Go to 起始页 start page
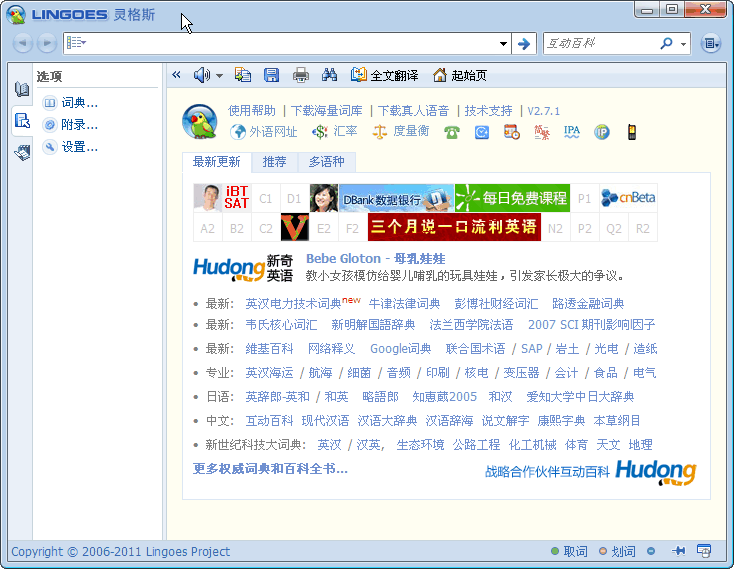Image resolution: width=734 pixels, height=569 pixels. point(460,75)
